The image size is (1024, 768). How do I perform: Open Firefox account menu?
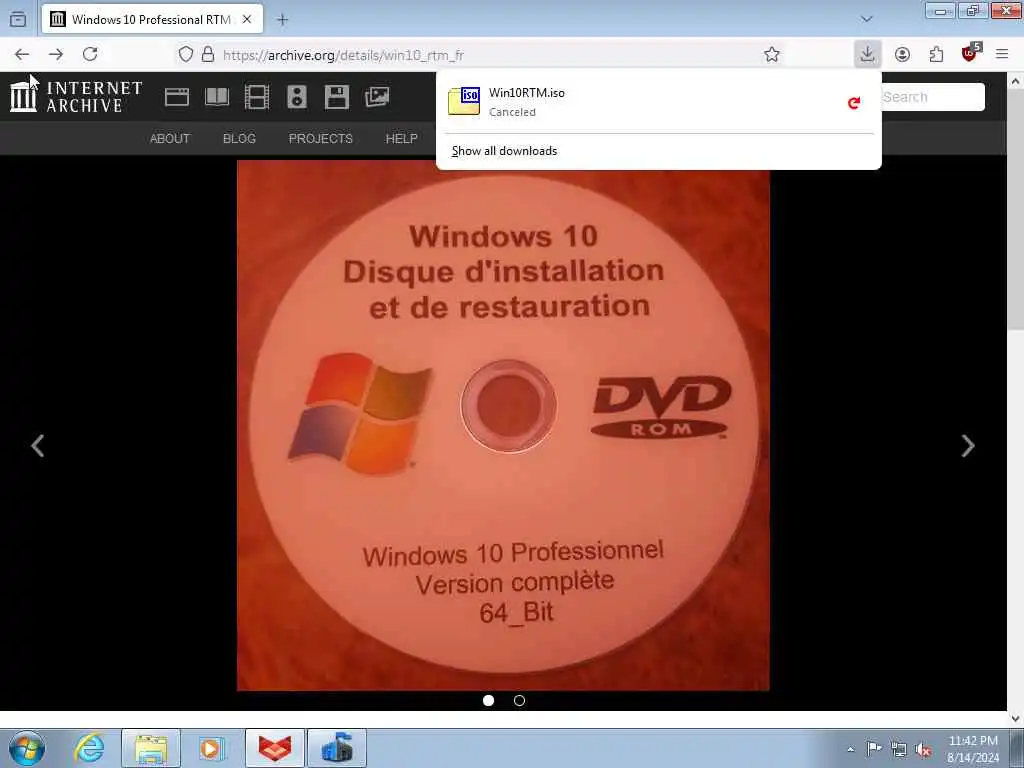(x=903, y=54)
